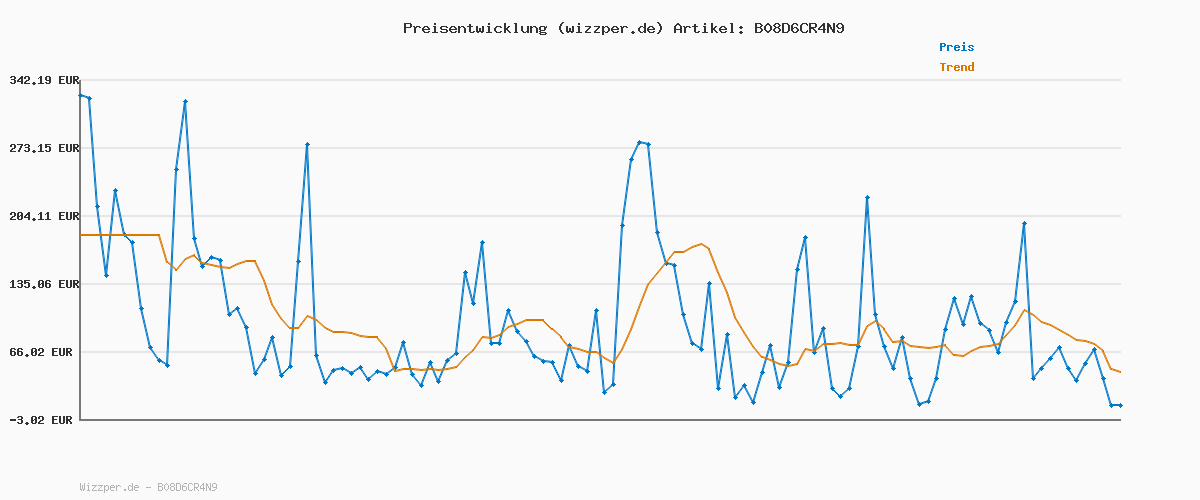Click the first Preis data point at far left
1200x500 pixels.
(x=81, y=95)
